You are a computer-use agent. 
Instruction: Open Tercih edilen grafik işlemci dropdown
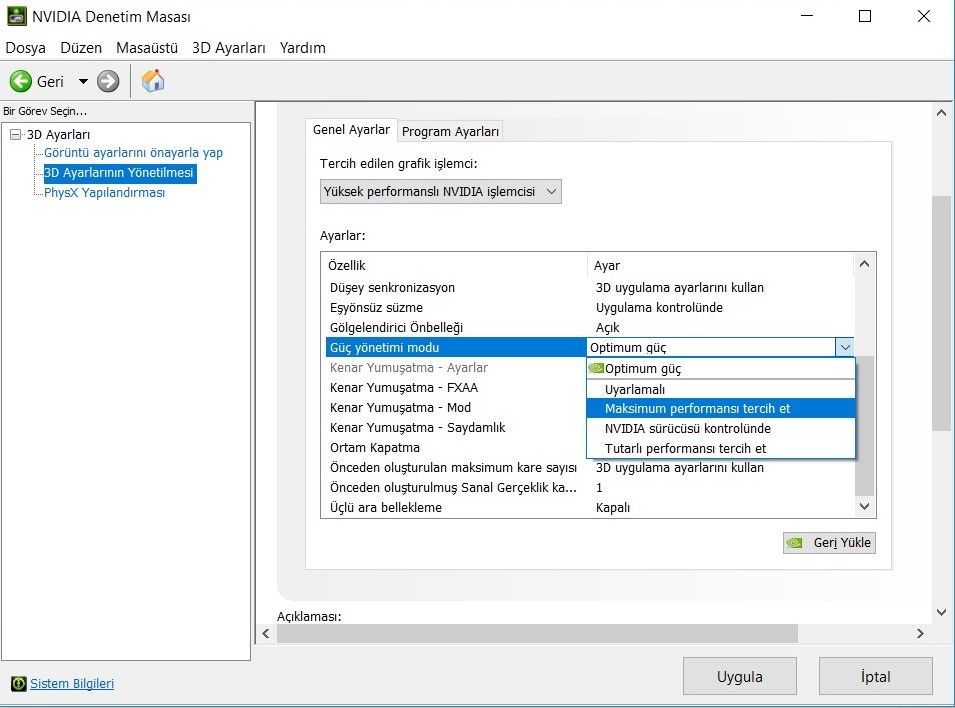click(x=440, y=191)
